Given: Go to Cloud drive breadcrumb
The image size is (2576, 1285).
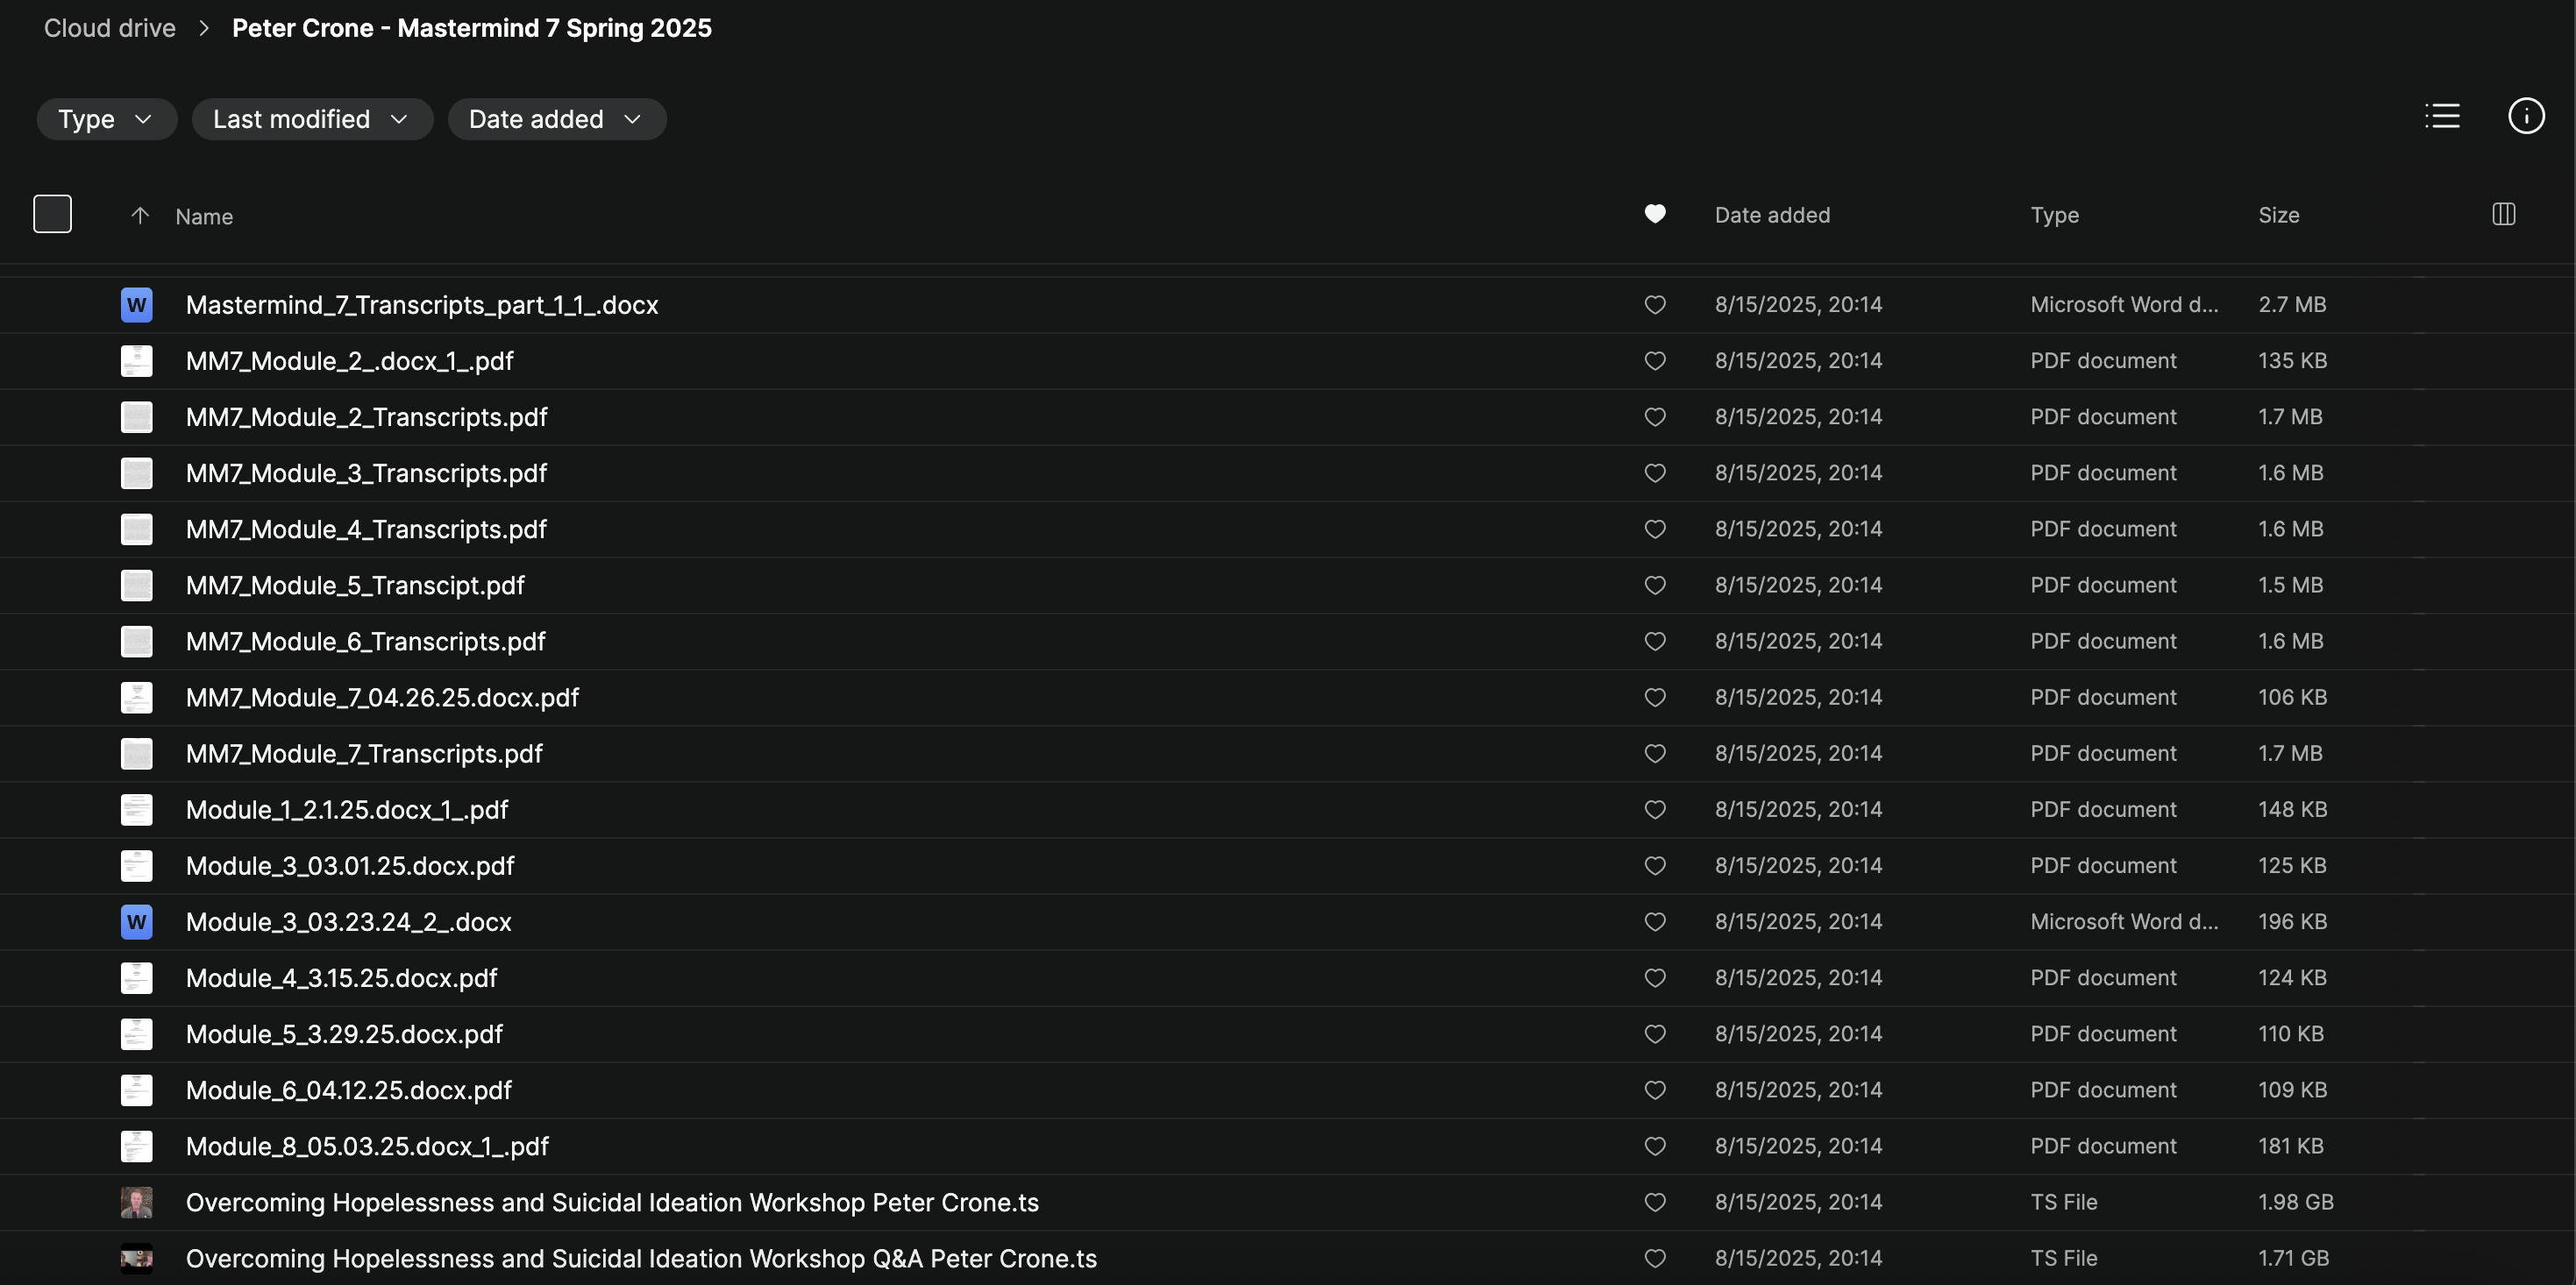Looking at the screenshot, I should click(110, 28).
